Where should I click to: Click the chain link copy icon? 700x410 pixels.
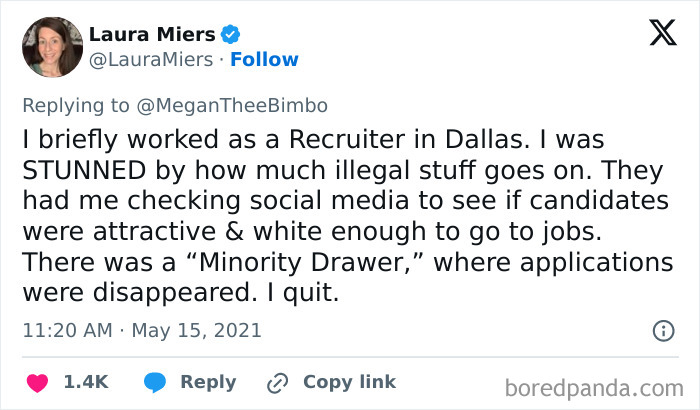(276, 382)
